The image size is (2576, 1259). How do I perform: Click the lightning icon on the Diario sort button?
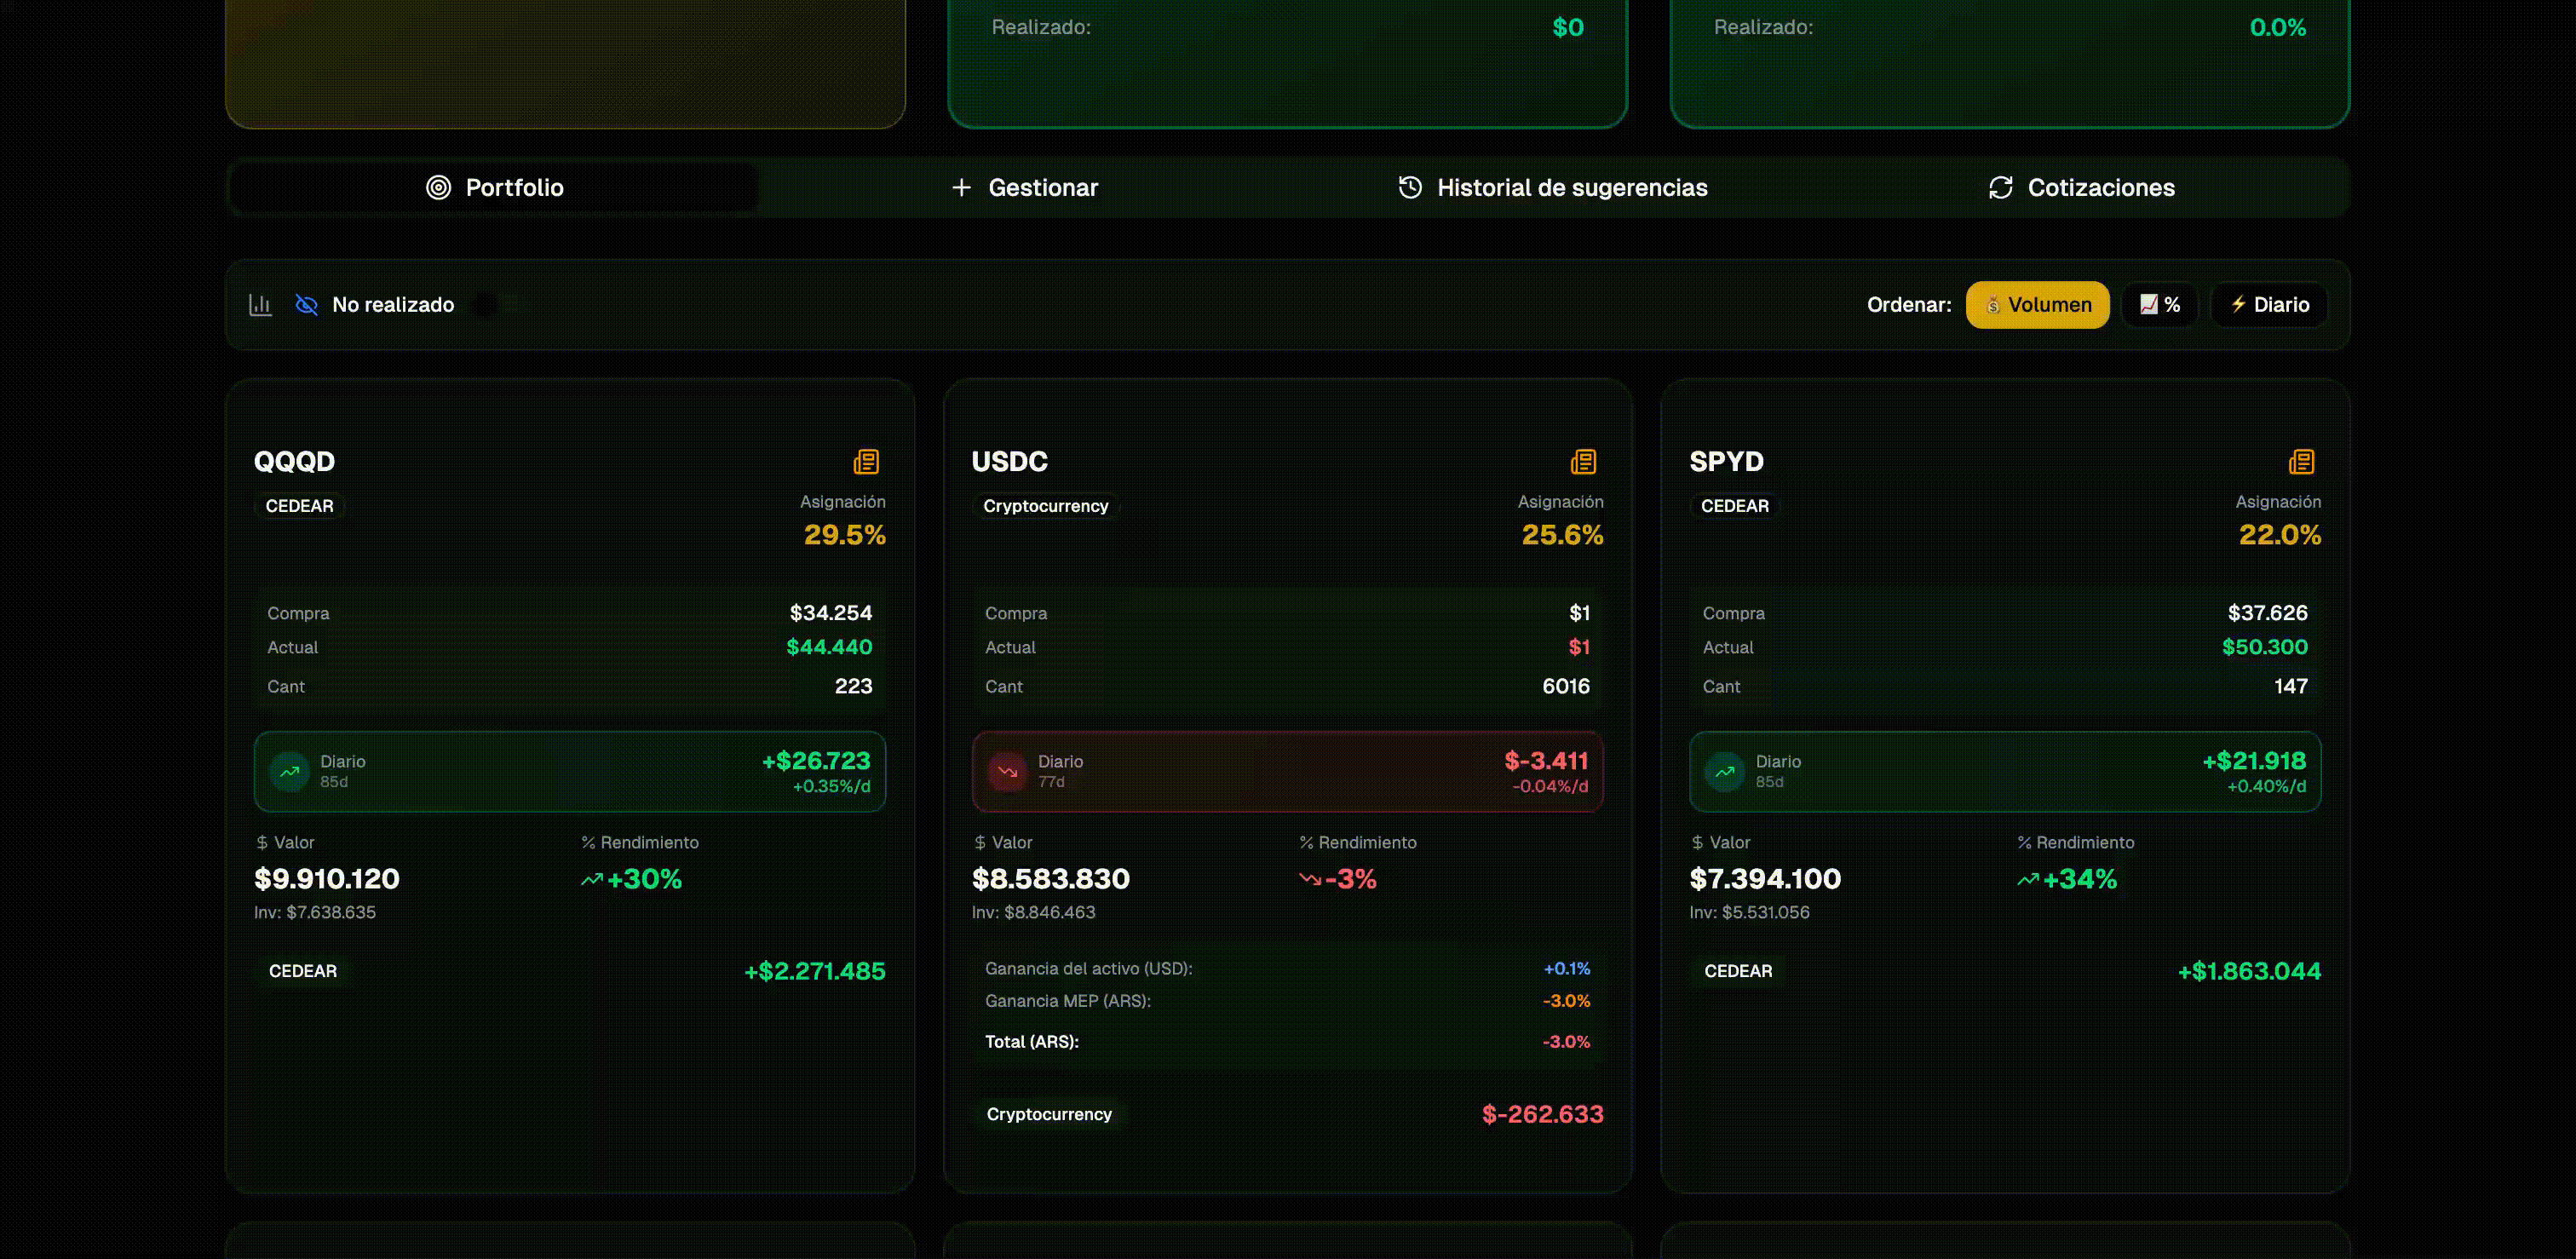2238,305
